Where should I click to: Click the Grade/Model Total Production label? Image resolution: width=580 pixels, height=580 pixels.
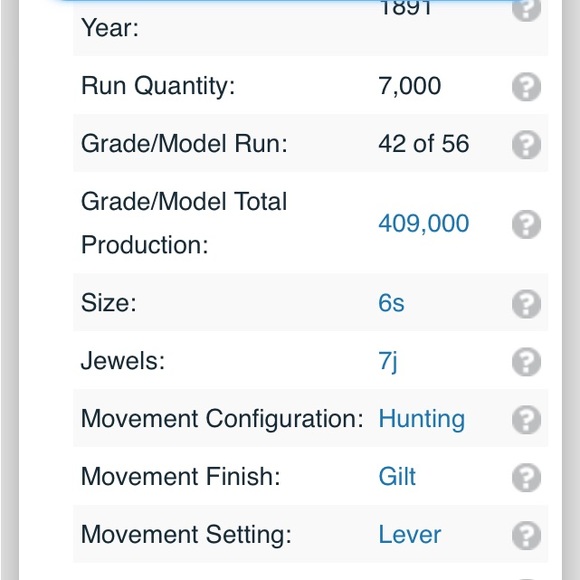[x=184, y=223]
